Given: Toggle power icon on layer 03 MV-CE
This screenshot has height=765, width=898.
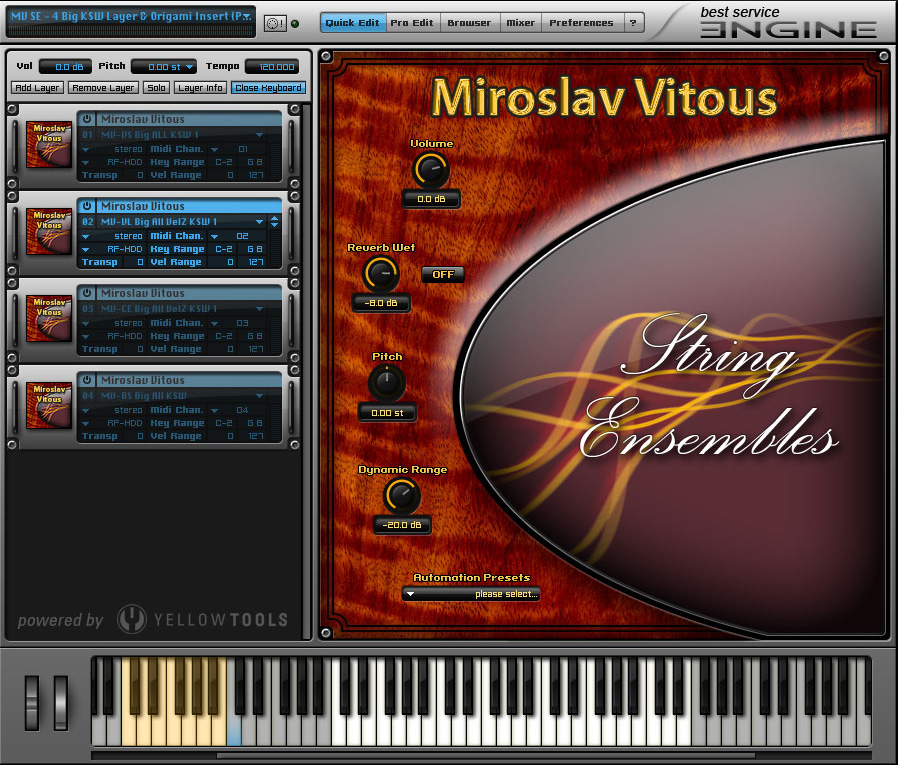Looking at the screenshot, I should coord(87,293).
